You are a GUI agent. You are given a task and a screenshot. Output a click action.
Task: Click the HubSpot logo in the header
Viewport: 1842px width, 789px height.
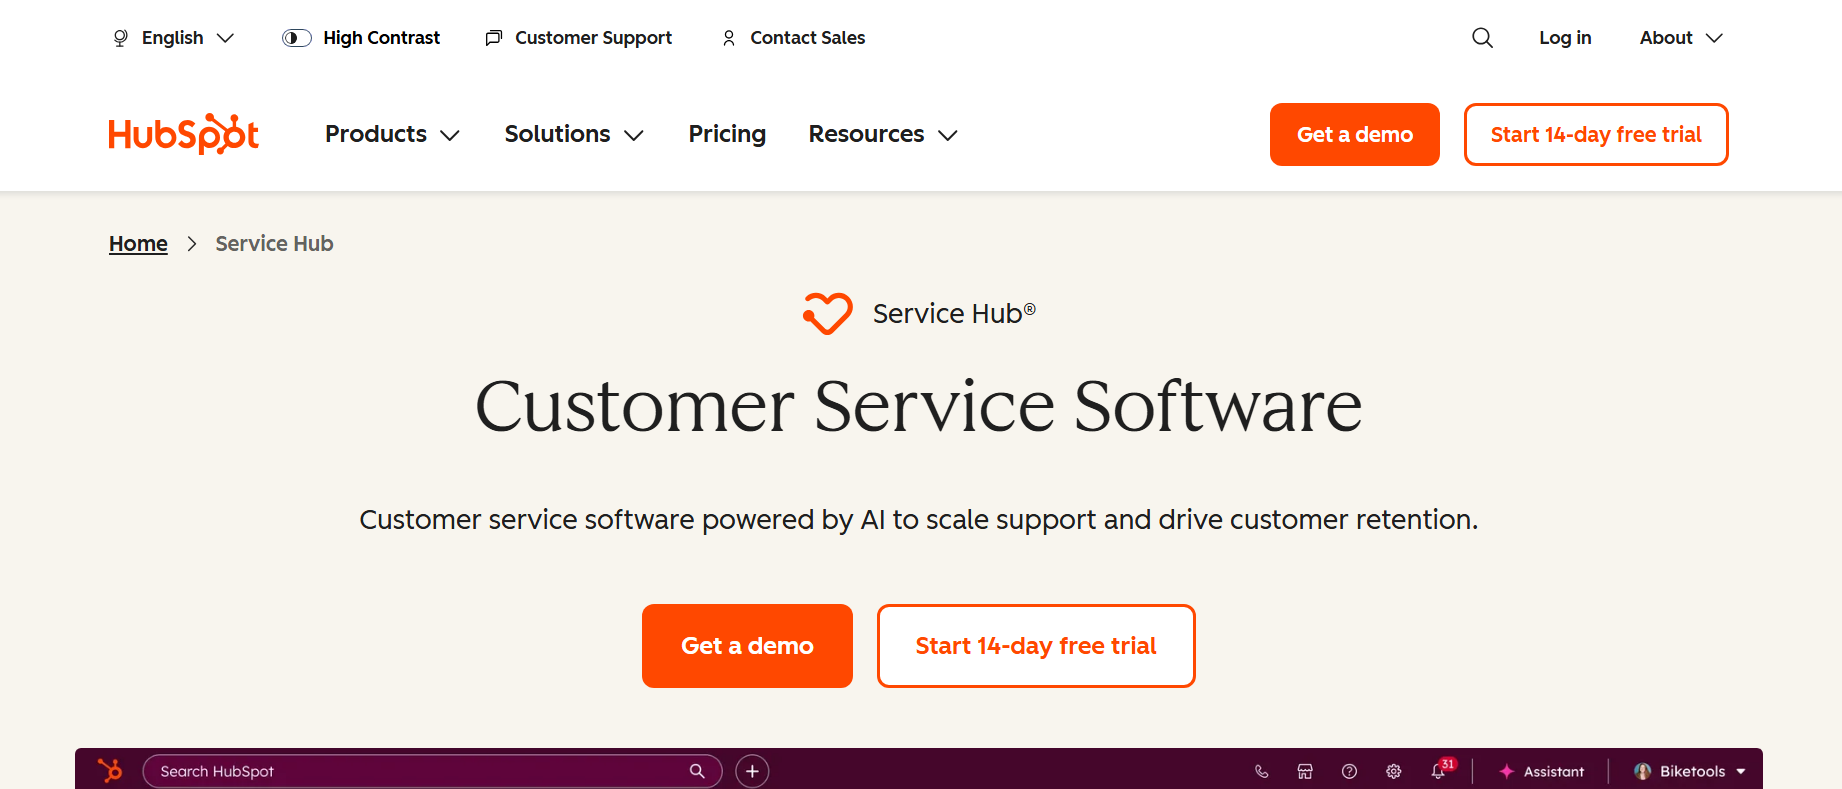184,134
